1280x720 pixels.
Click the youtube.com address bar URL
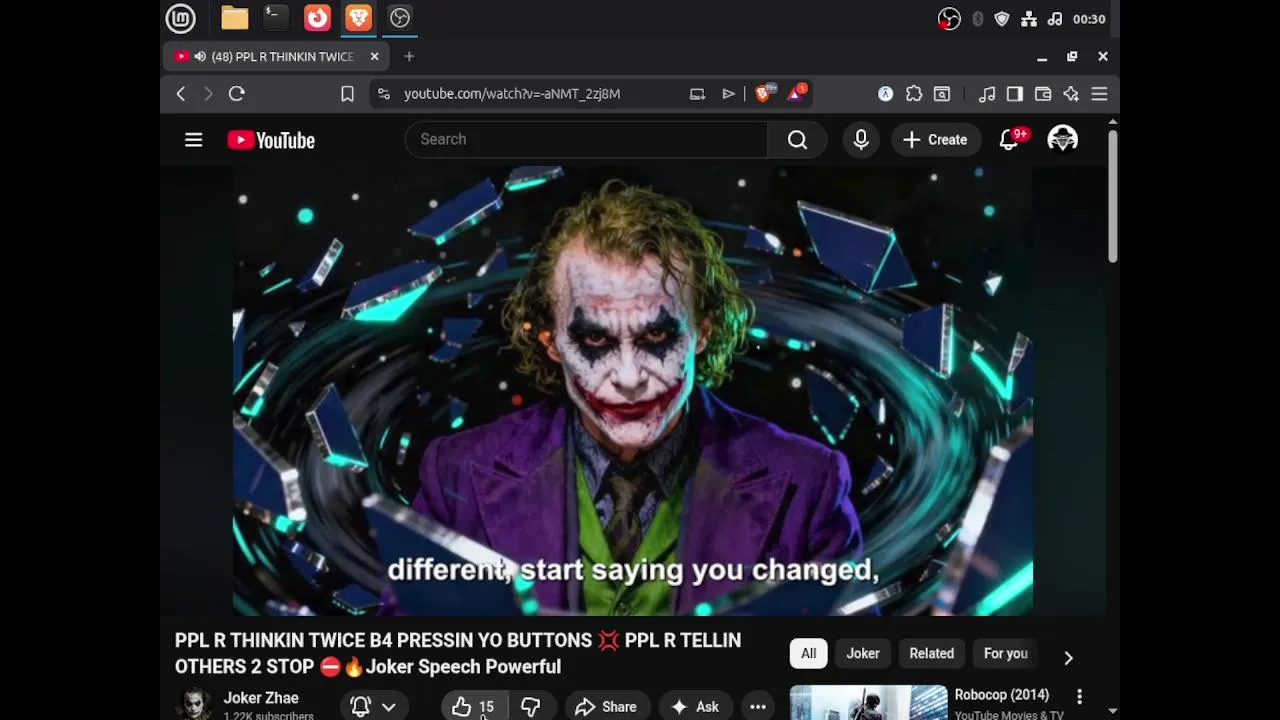point(512,94)
